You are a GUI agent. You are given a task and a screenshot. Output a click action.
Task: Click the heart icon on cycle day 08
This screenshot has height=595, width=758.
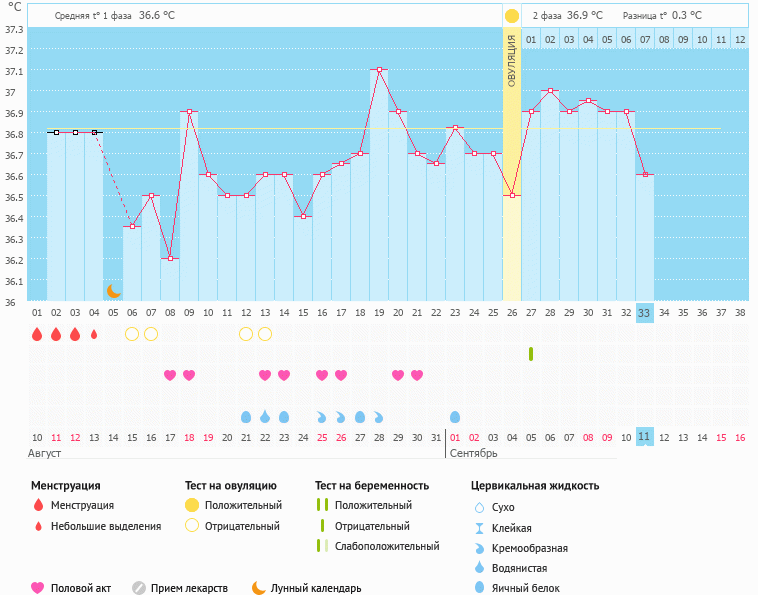(170, 375)
